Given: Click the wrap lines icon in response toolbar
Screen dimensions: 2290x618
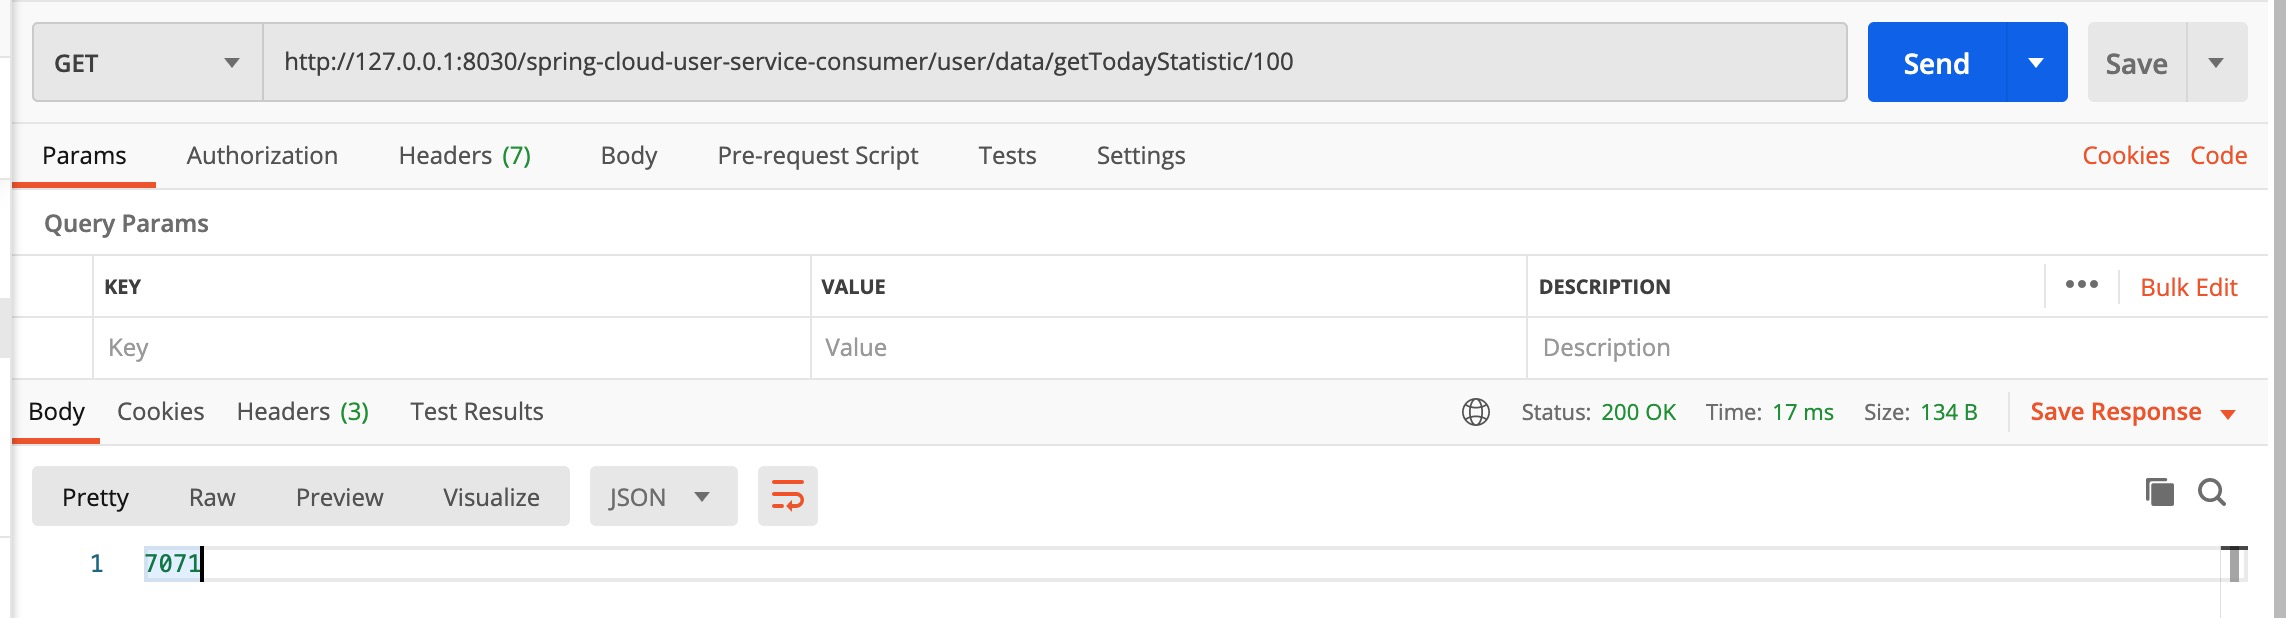Looking at the screenshot, I should [788, 496].
